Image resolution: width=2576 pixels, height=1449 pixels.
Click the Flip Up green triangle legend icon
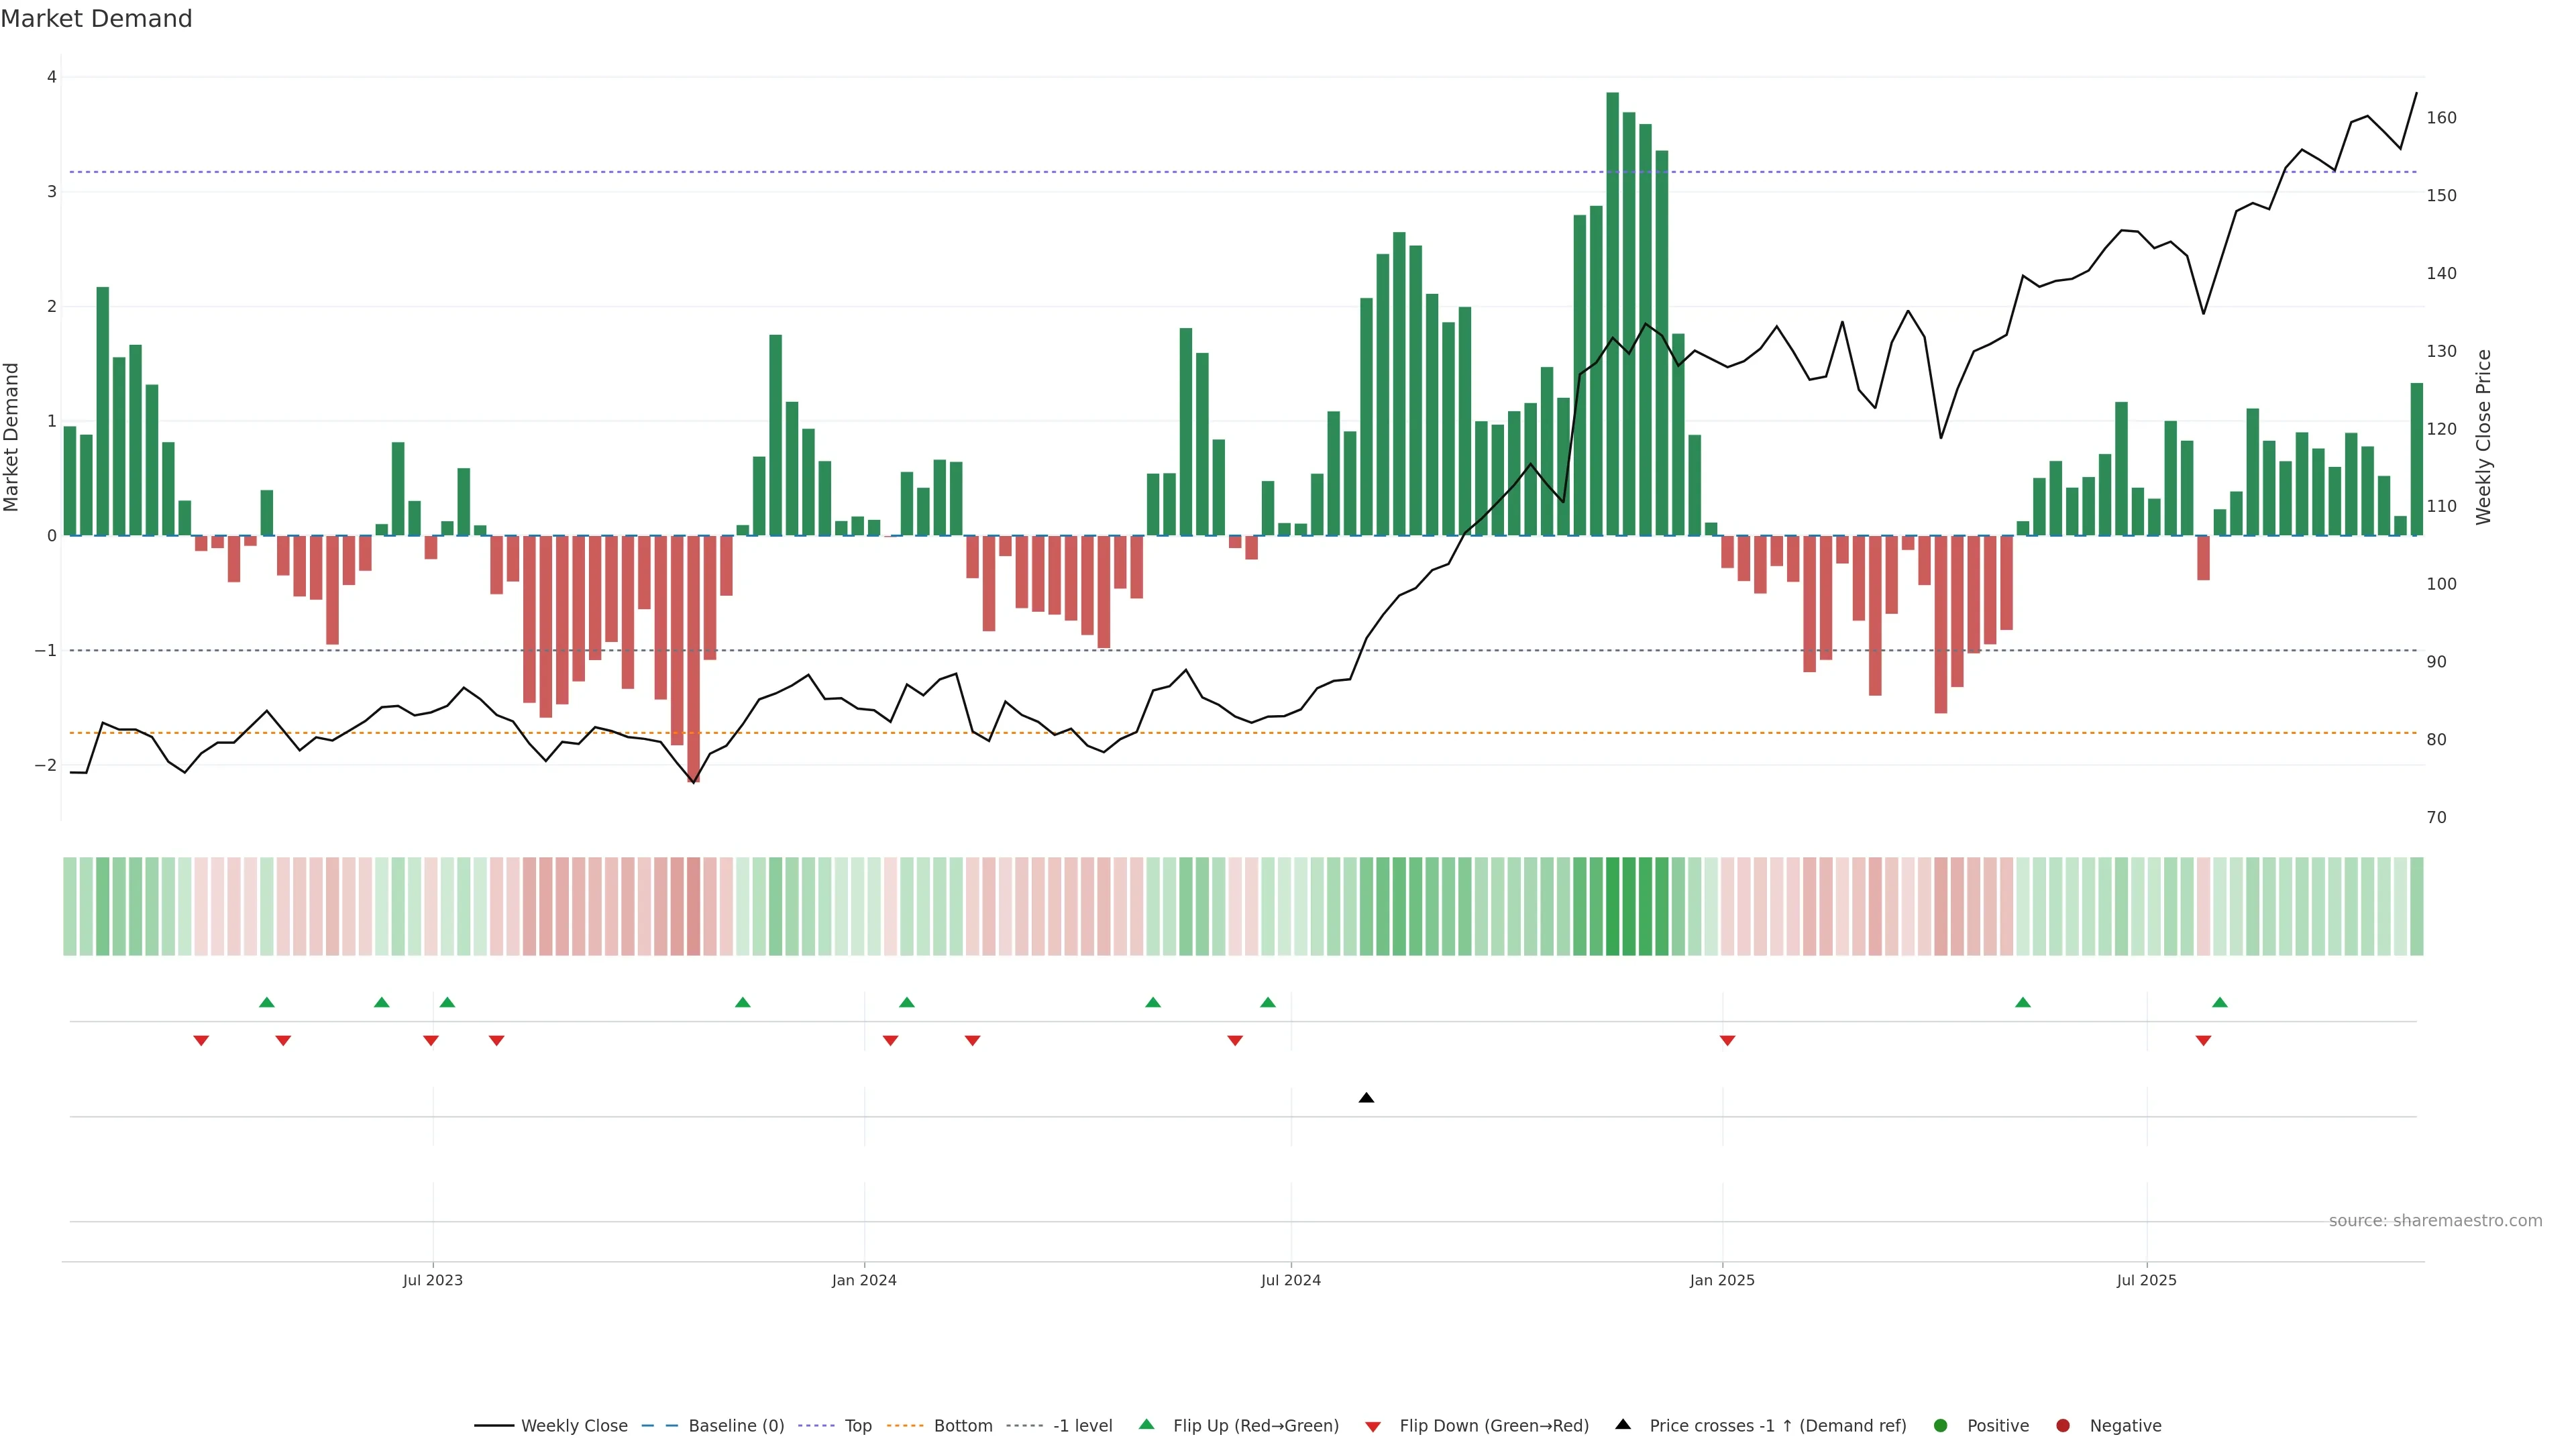(1147, 1425)
